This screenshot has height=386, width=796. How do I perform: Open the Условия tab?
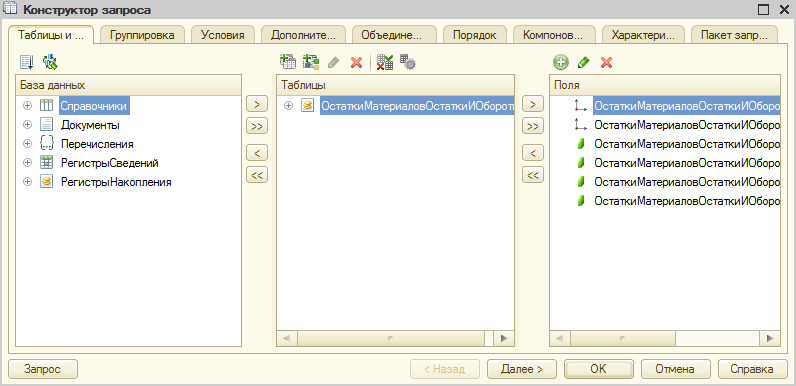coord(222,35)
